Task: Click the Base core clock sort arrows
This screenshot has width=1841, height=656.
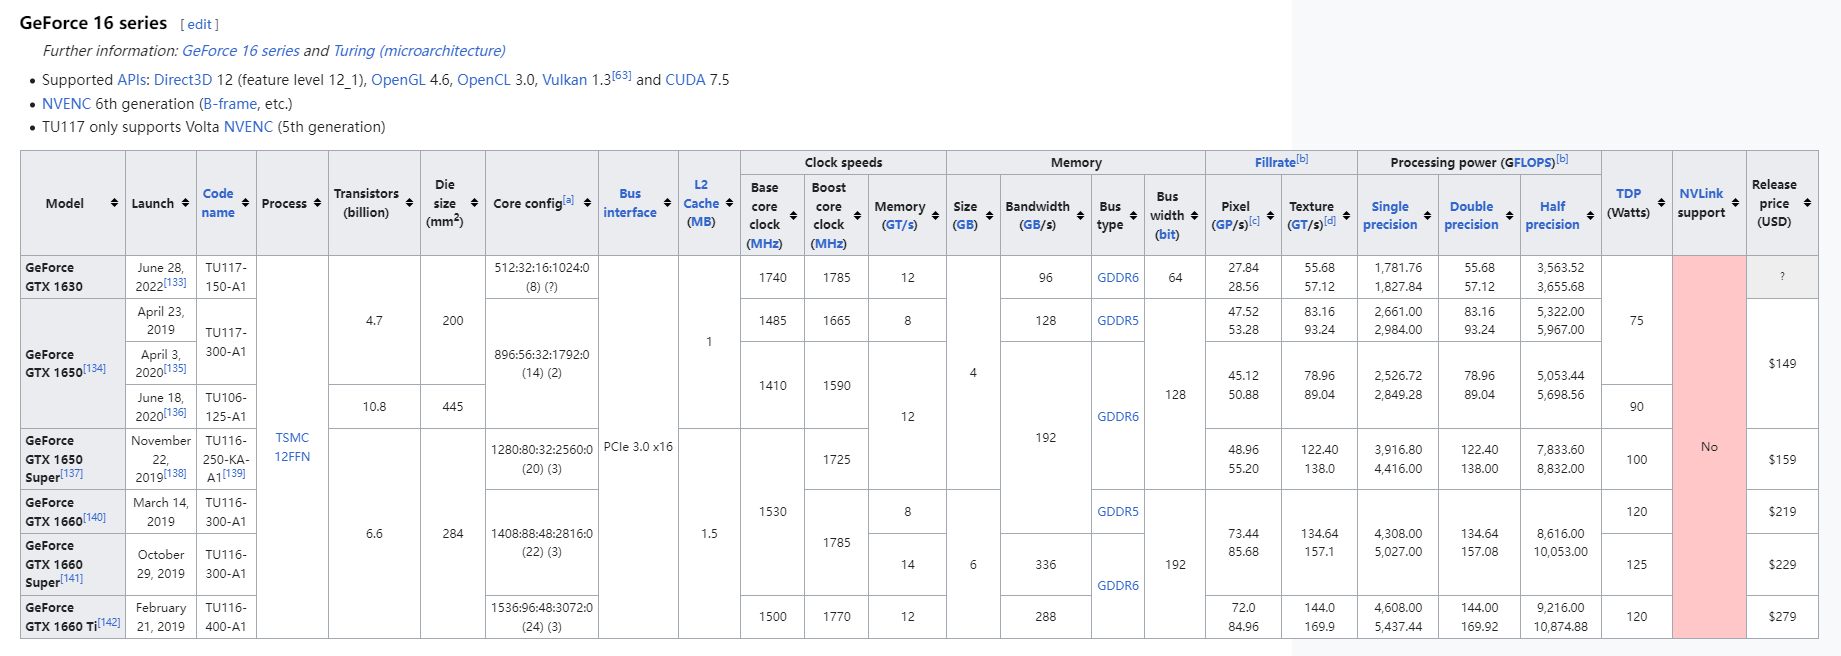Action: 793,216
